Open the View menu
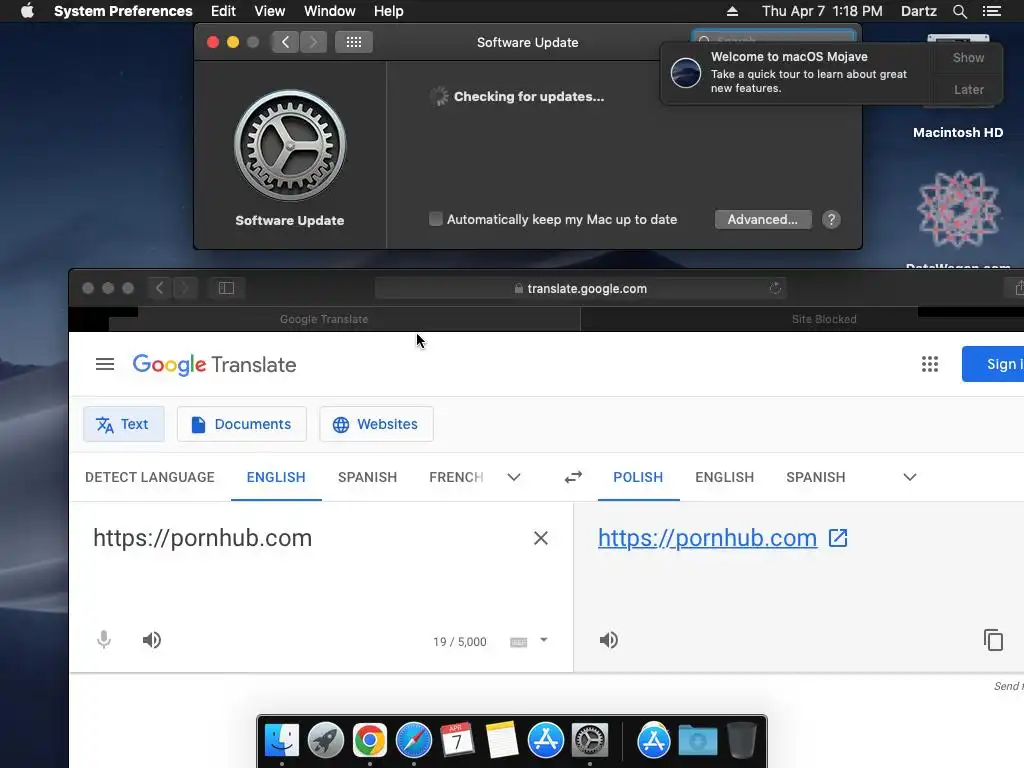Image resolution: width=1024 pixels, height=768 pixels. [x=270, y=11]
